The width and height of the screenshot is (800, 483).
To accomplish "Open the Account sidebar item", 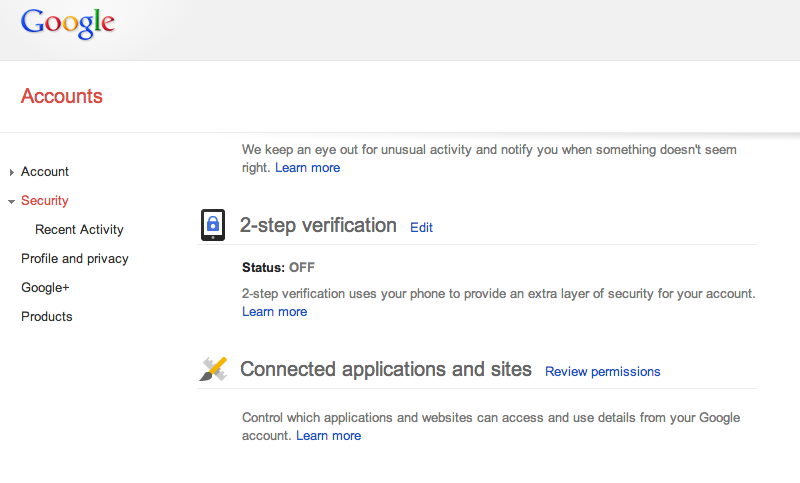I will click(x=45, y=172).
